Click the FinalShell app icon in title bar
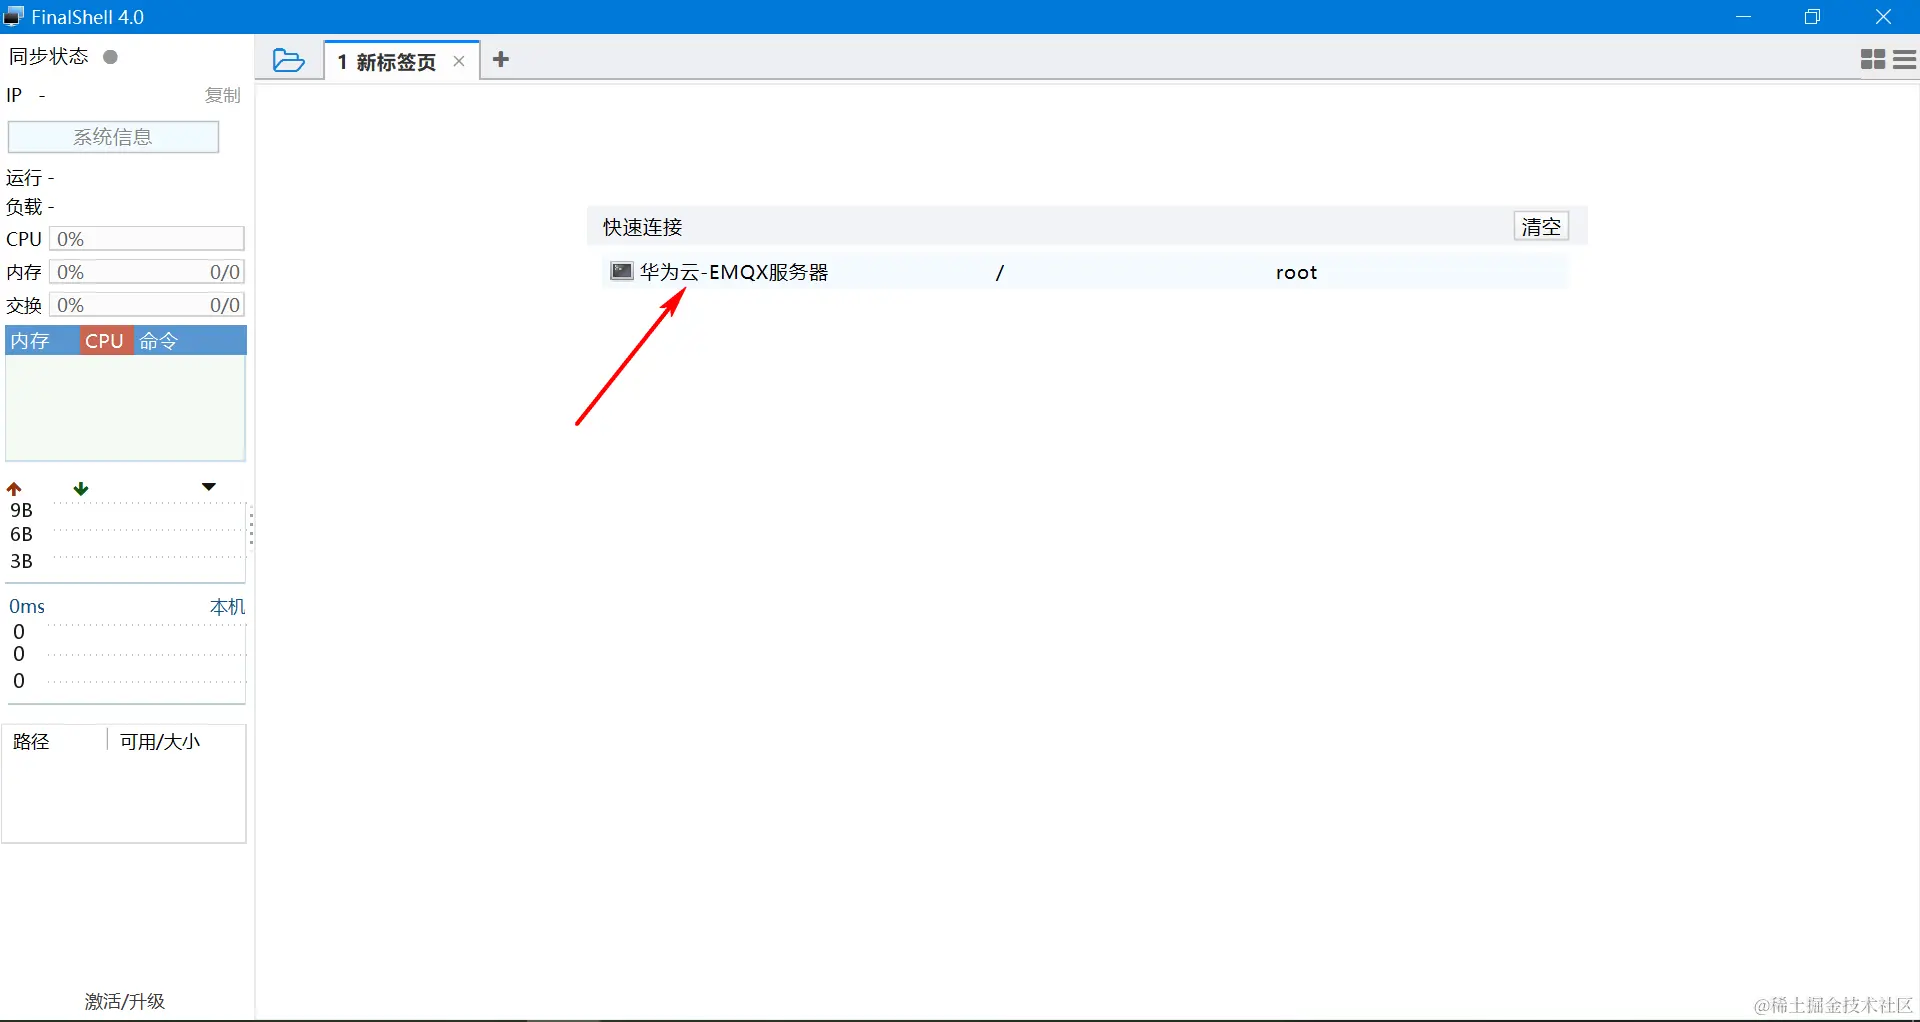The height and width of the screenshot is (1022, 1920). click(14, 17)
